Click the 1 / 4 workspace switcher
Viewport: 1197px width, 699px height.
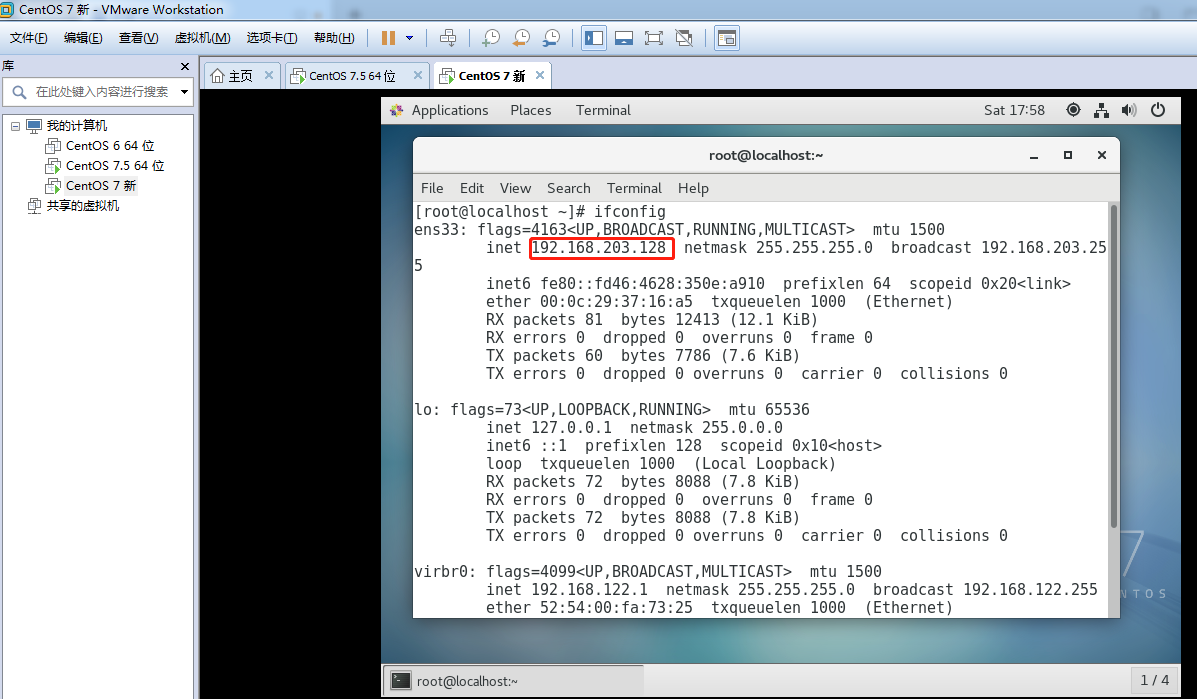coord(1154,680)
